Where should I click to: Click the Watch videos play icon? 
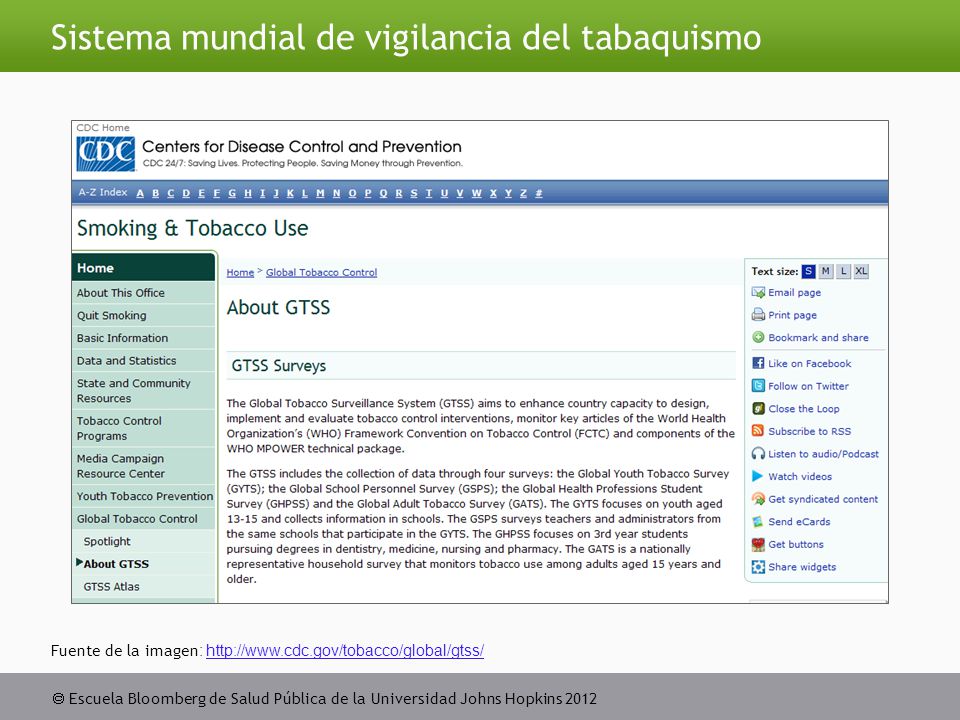[758, 476]
